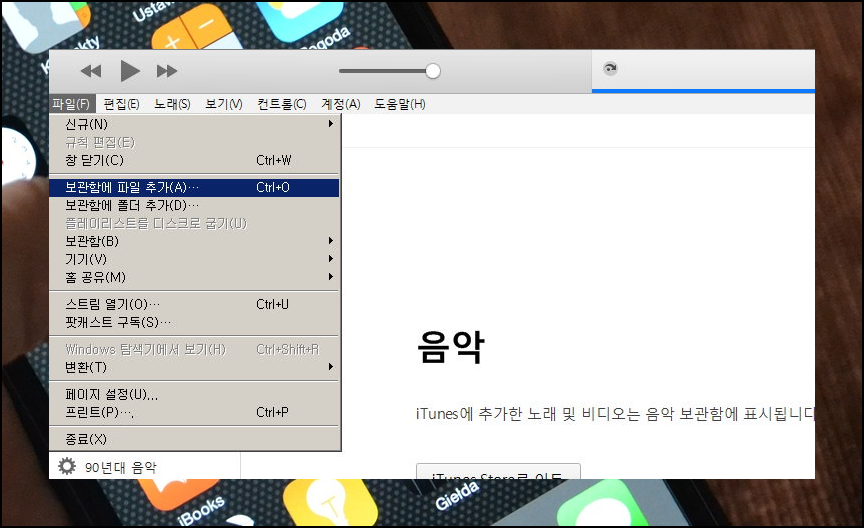The height and width of the screenshot is (528, 864).
Task: Click the play button
Action: (x=130, y=71)
